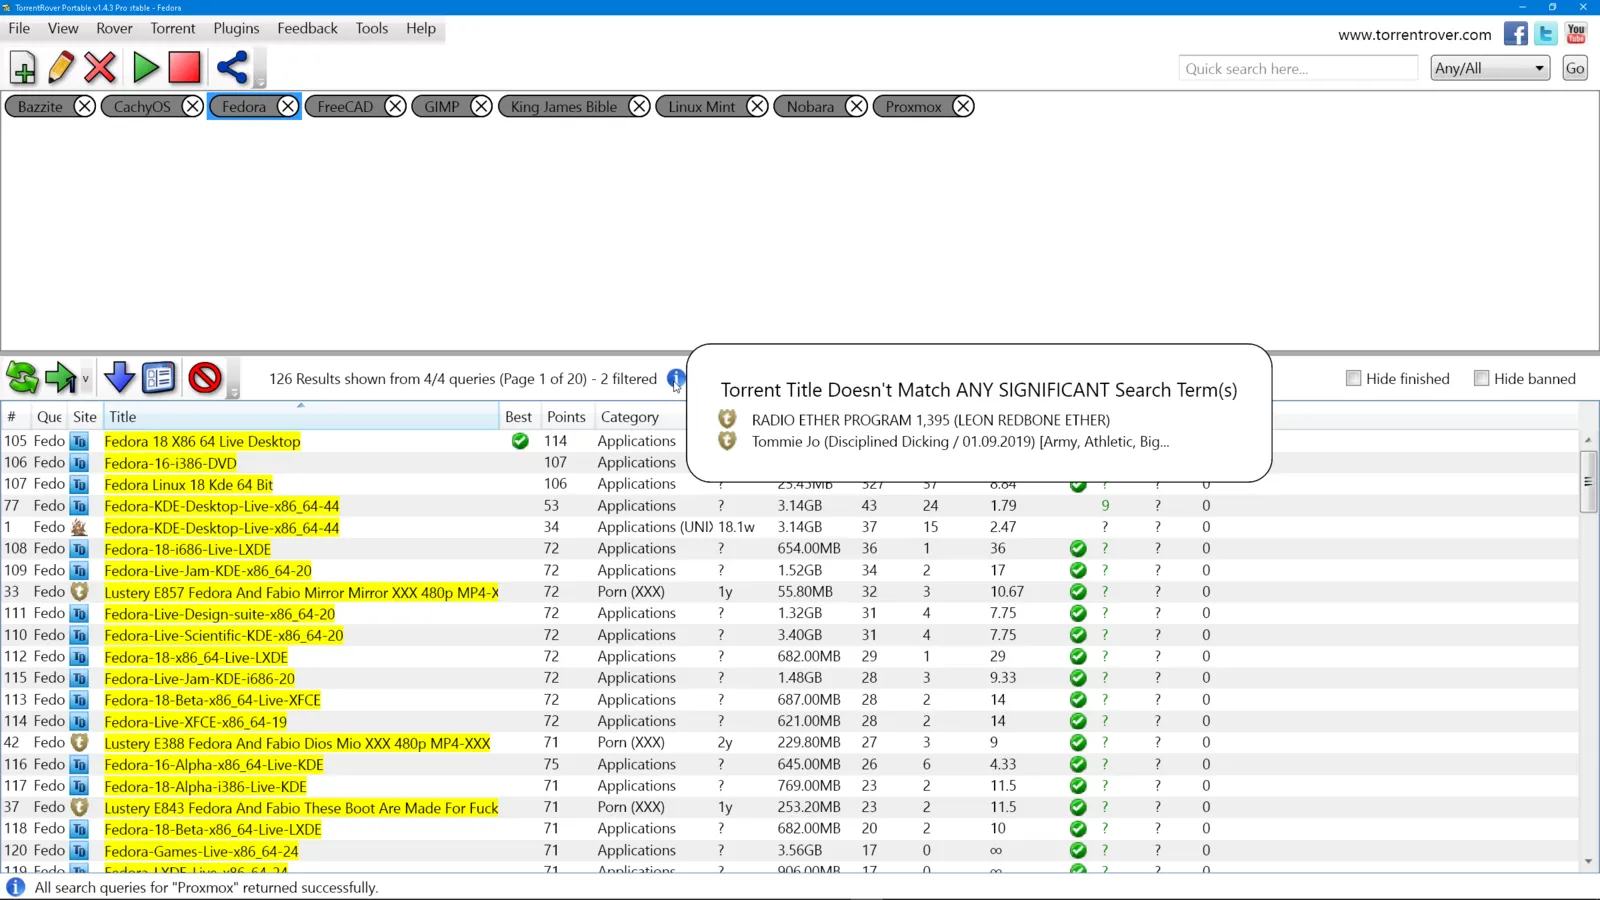The image size is (1600, 900).
Task: Close the Fedora tab
Action: 288,106
